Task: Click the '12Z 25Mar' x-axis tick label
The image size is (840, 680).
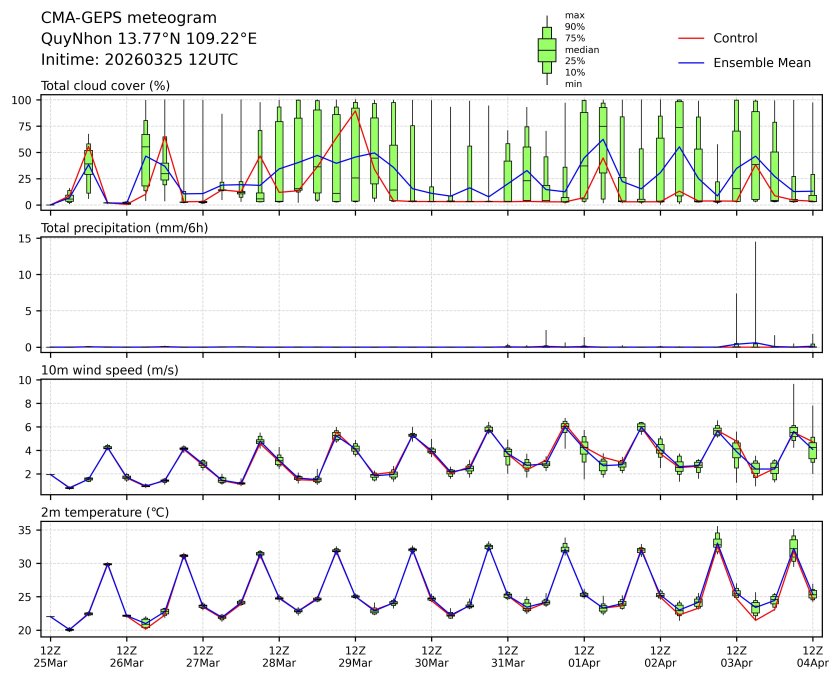Action: [x=50, y=656]
